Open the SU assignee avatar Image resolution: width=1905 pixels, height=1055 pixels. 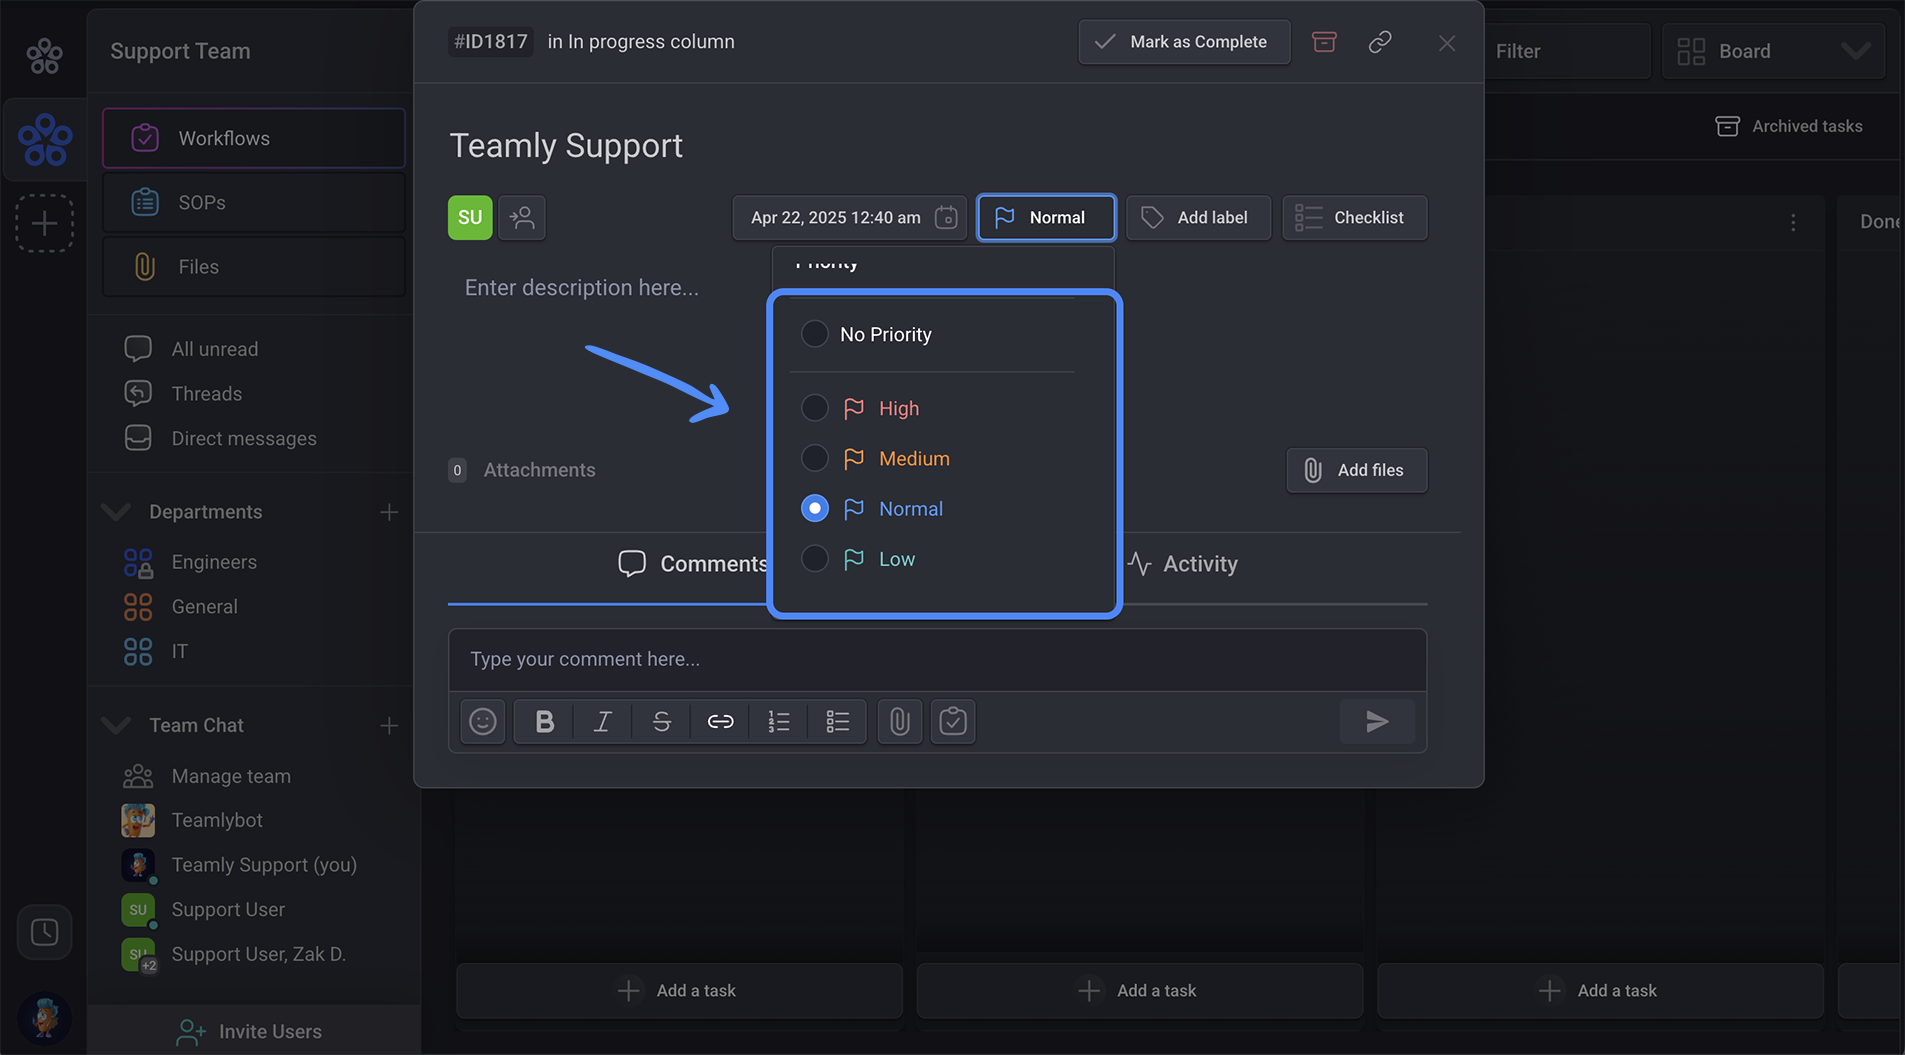[x=470, y=217]
